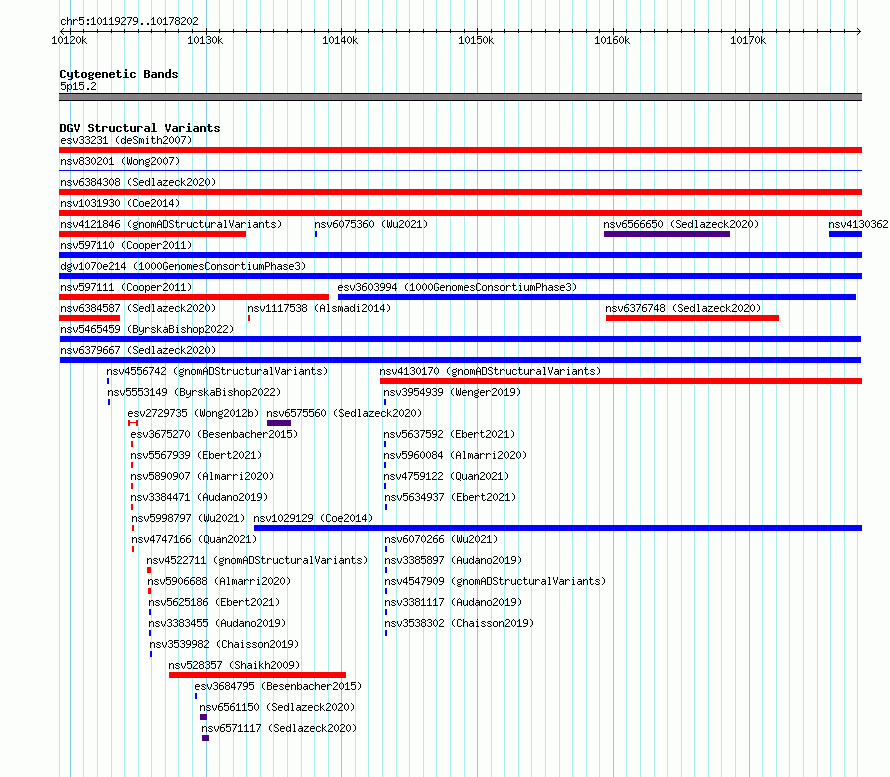Click nsv5634937 (Ebert2021) label

coord(450,497)
